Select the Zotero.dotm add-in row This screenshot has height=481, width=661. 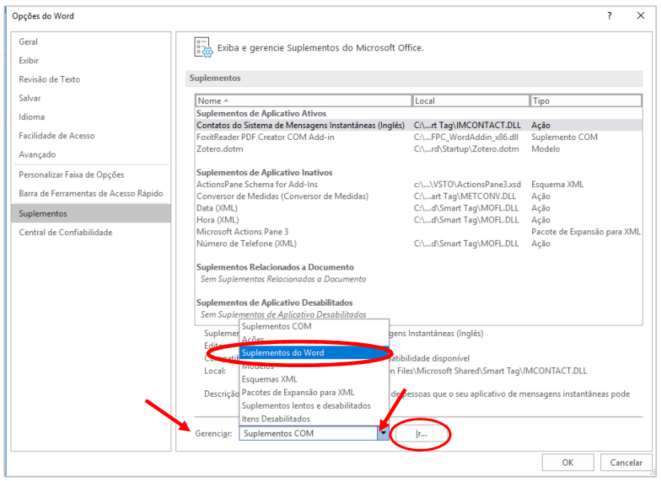(x=419, y=149)
